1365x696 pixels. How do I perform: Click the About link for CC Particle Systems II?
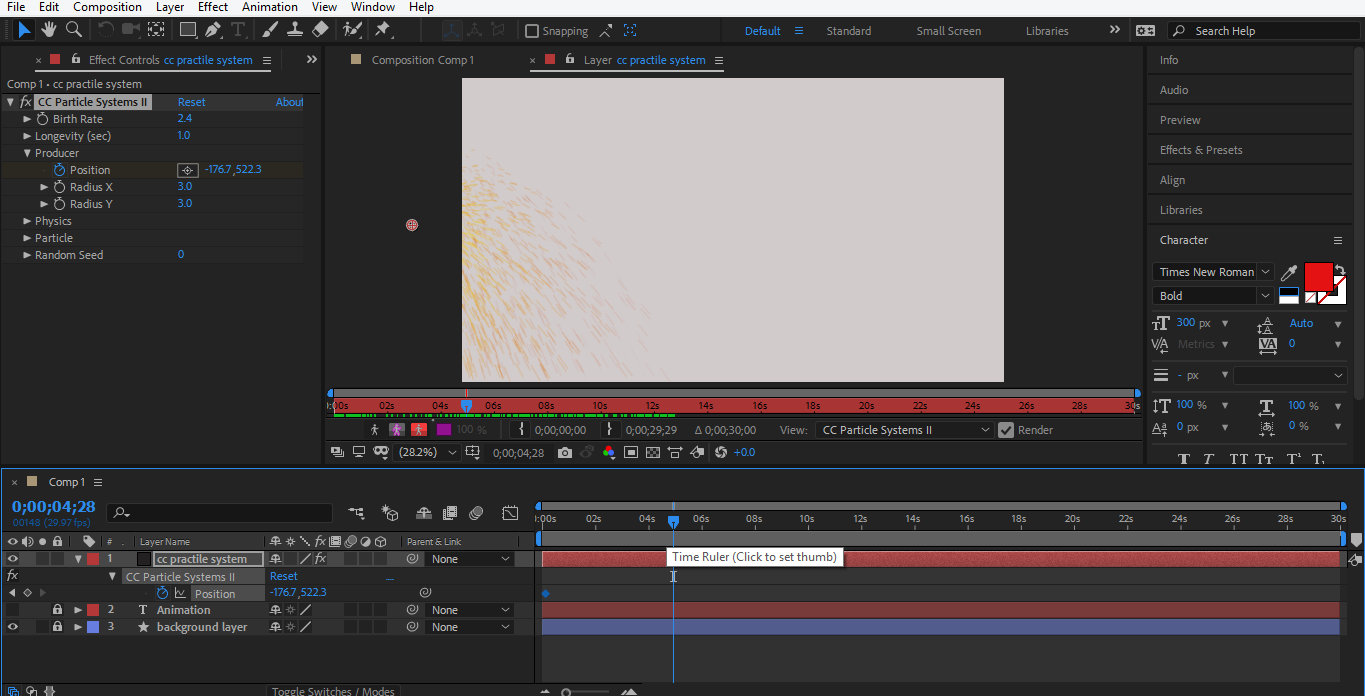point(289,102)
